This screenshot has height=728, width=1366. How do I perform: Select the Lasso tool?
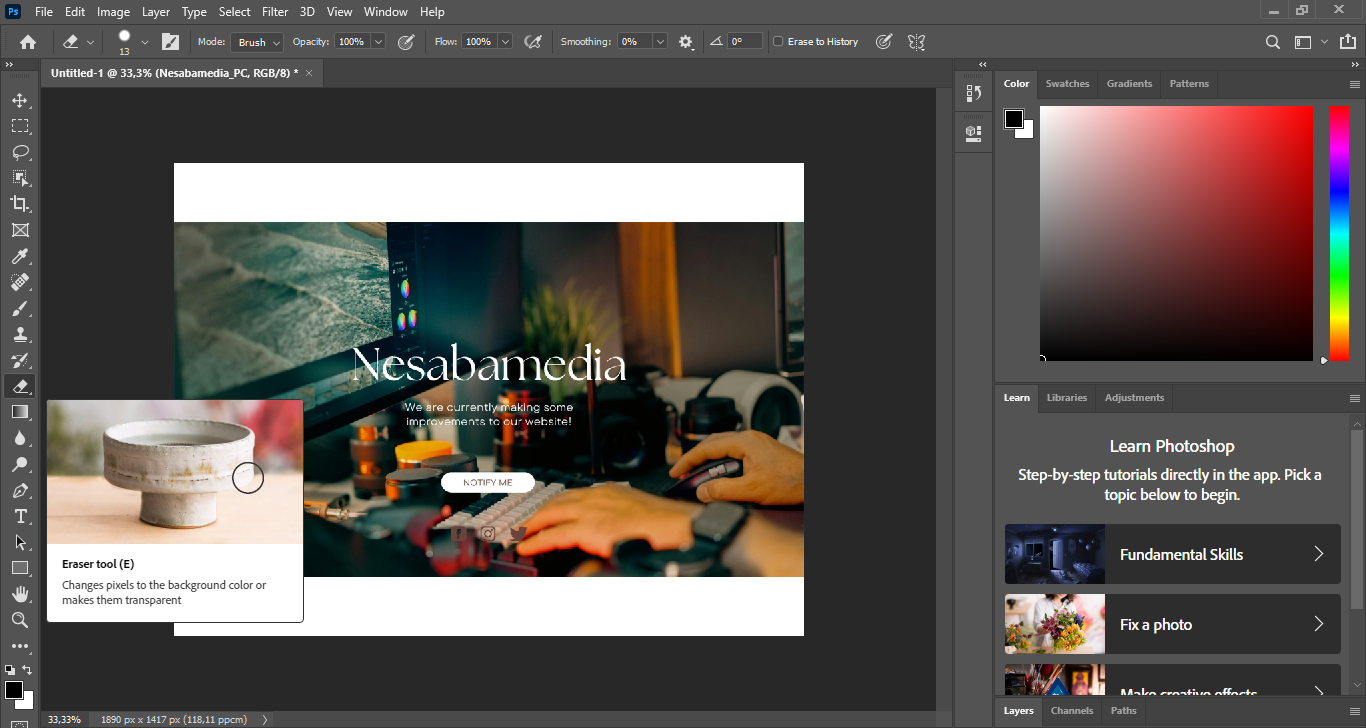click(20, 152)
